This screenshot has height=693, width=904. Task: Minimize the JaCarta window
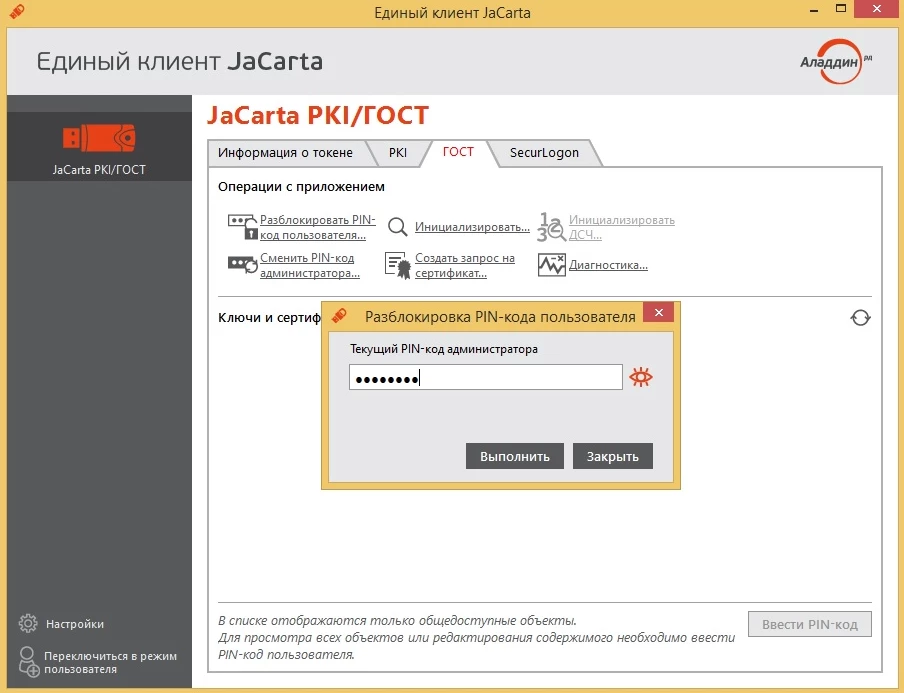click(x=814, y=10)
